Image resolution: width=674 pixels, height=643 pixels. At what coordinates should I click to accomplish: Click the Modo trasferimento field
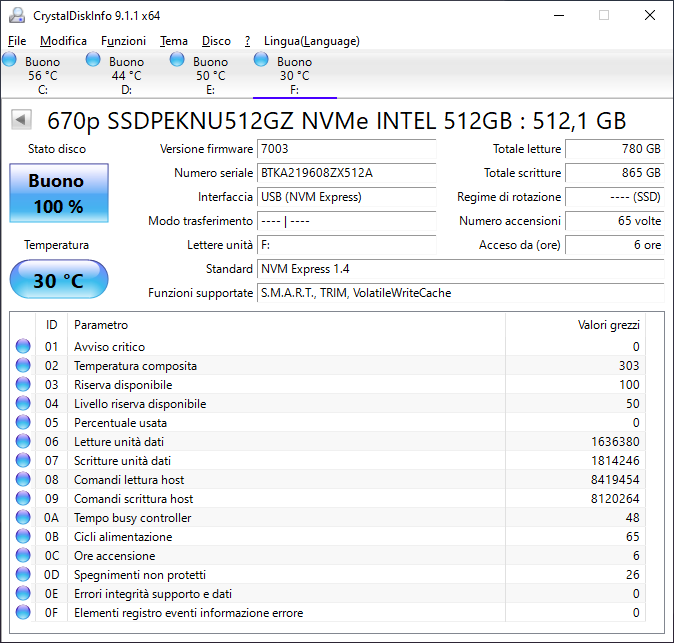click(x=346, y=221)
